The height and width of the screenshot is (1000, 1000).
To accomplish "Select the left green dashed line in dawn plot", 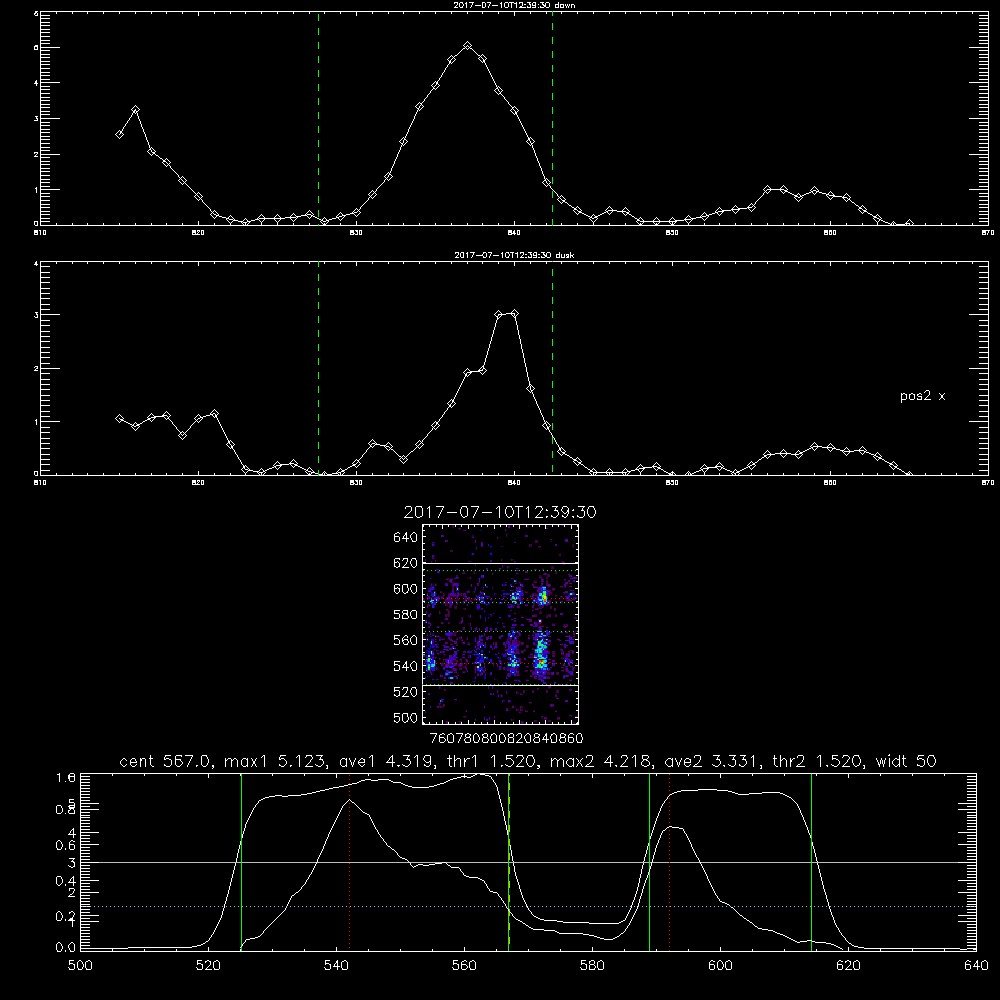I will pyautogui.click(x=318, y=119).
